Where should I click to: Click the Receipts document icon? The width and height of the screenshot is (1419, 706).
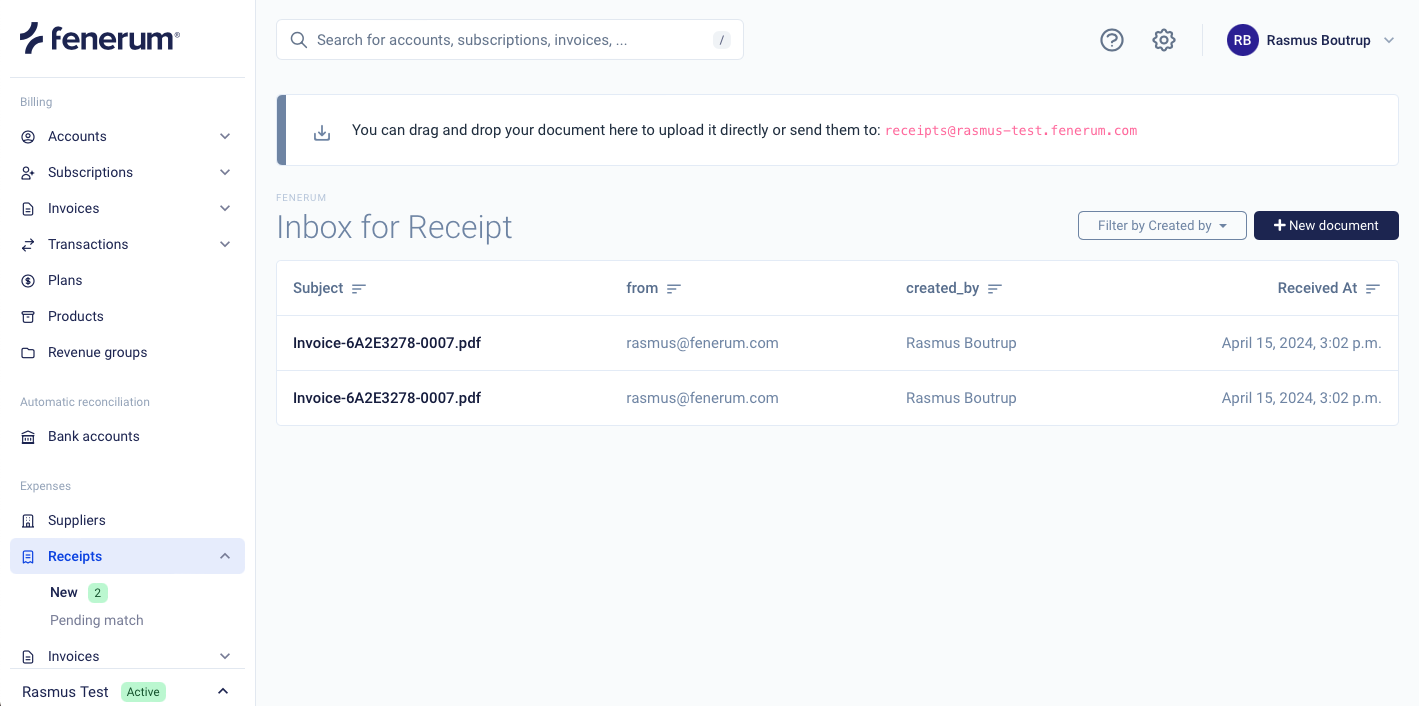click(x=28, y=556)
